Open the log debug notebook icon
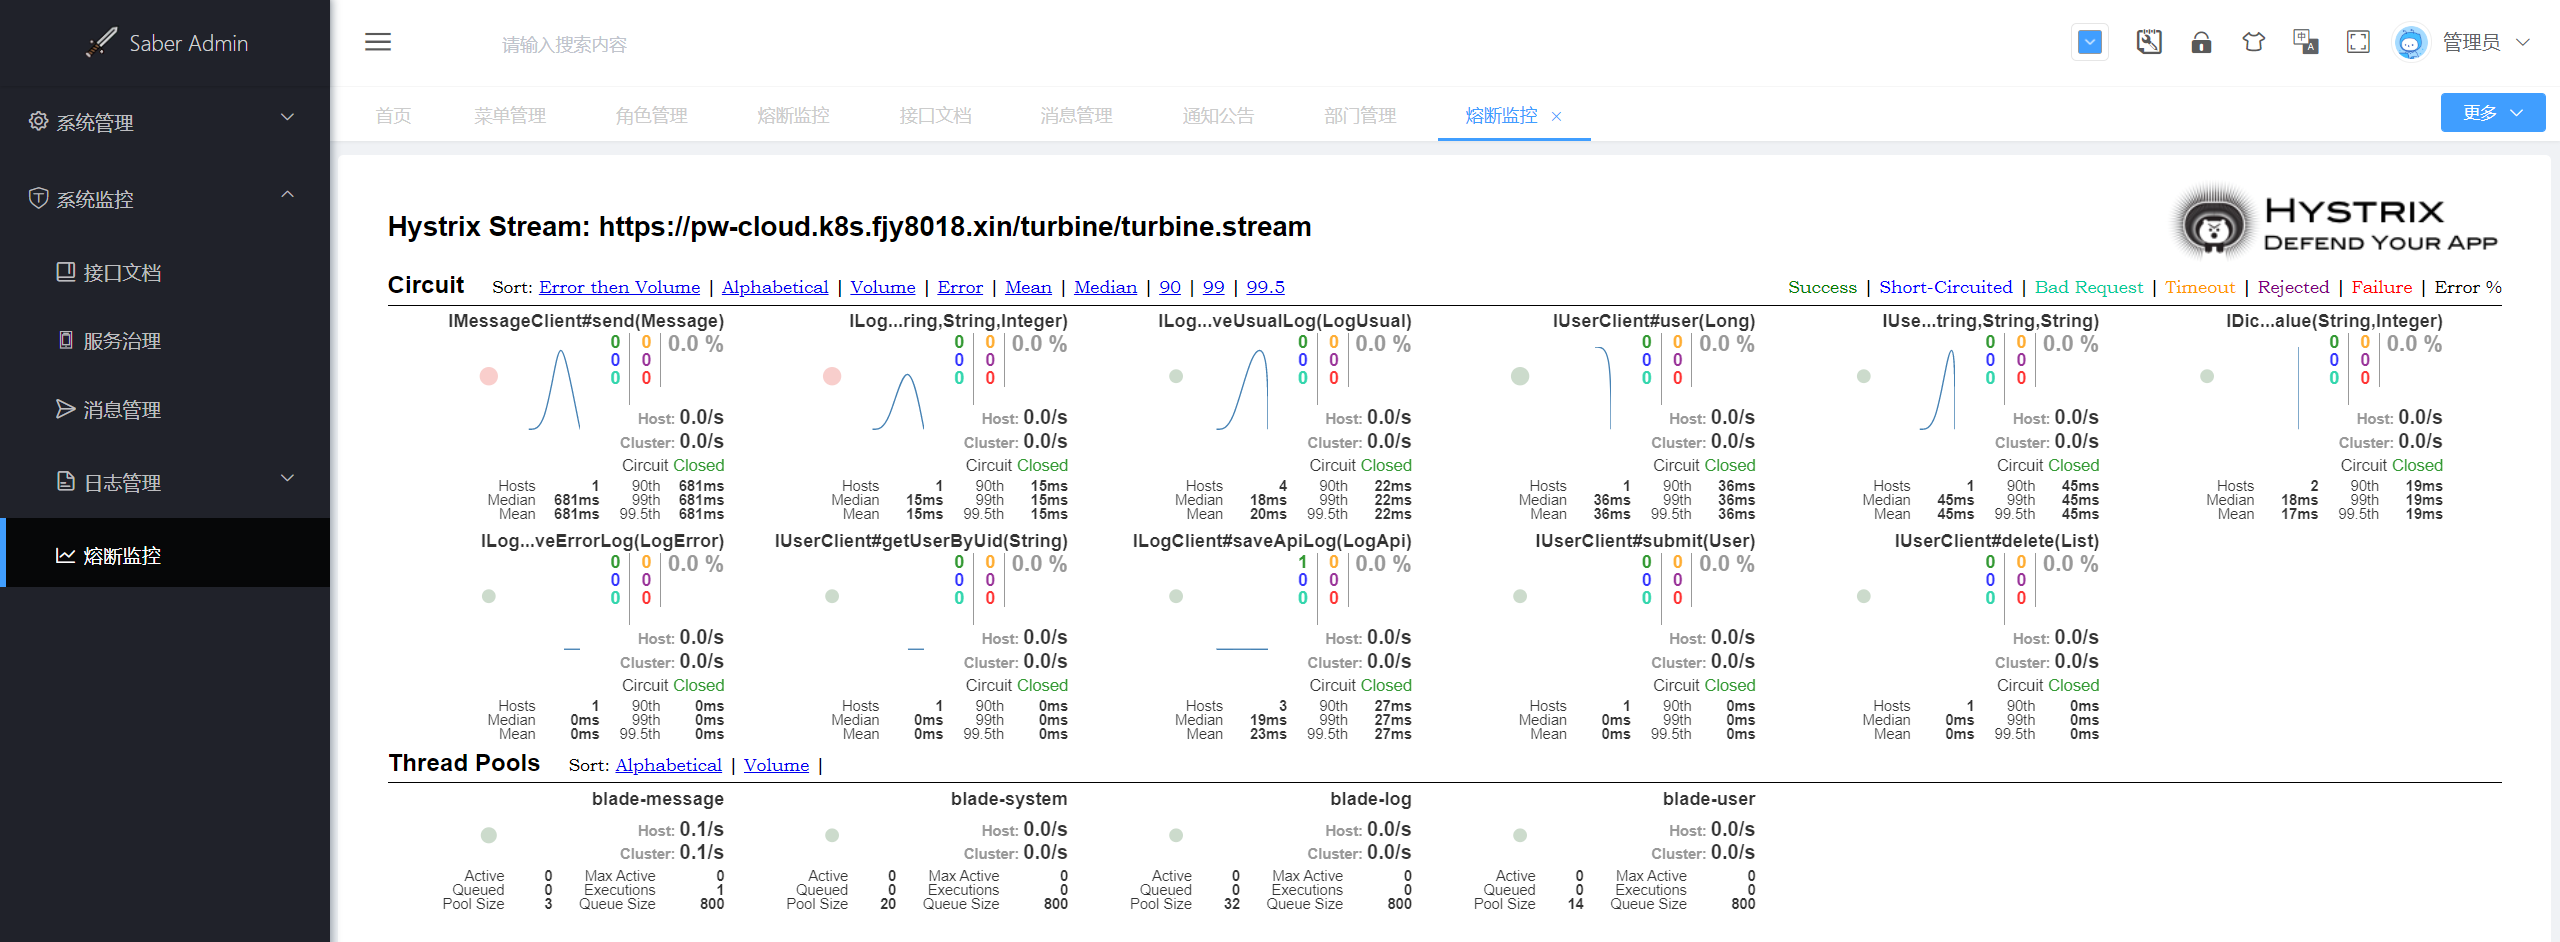2560x942 pixels. [x=2148, y=42]
